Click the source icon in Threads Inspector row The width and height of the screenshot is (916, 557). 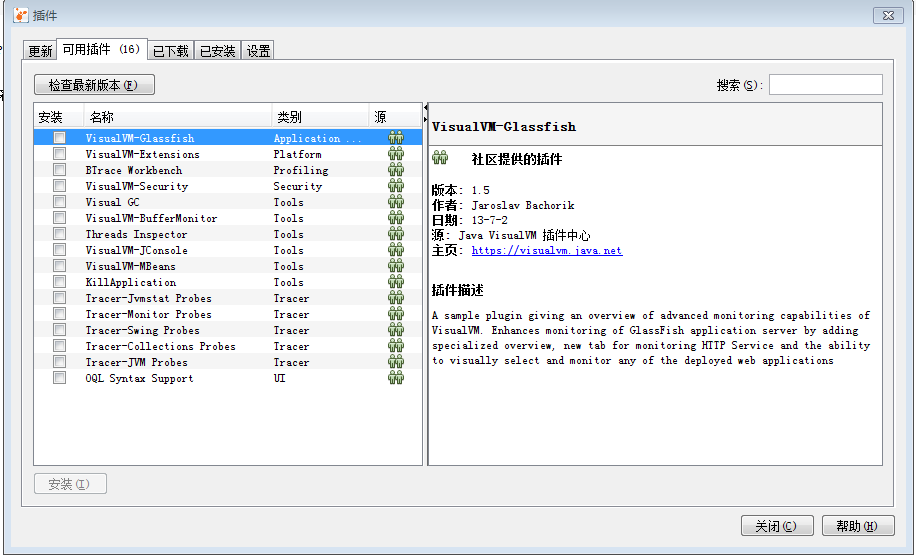396,234
